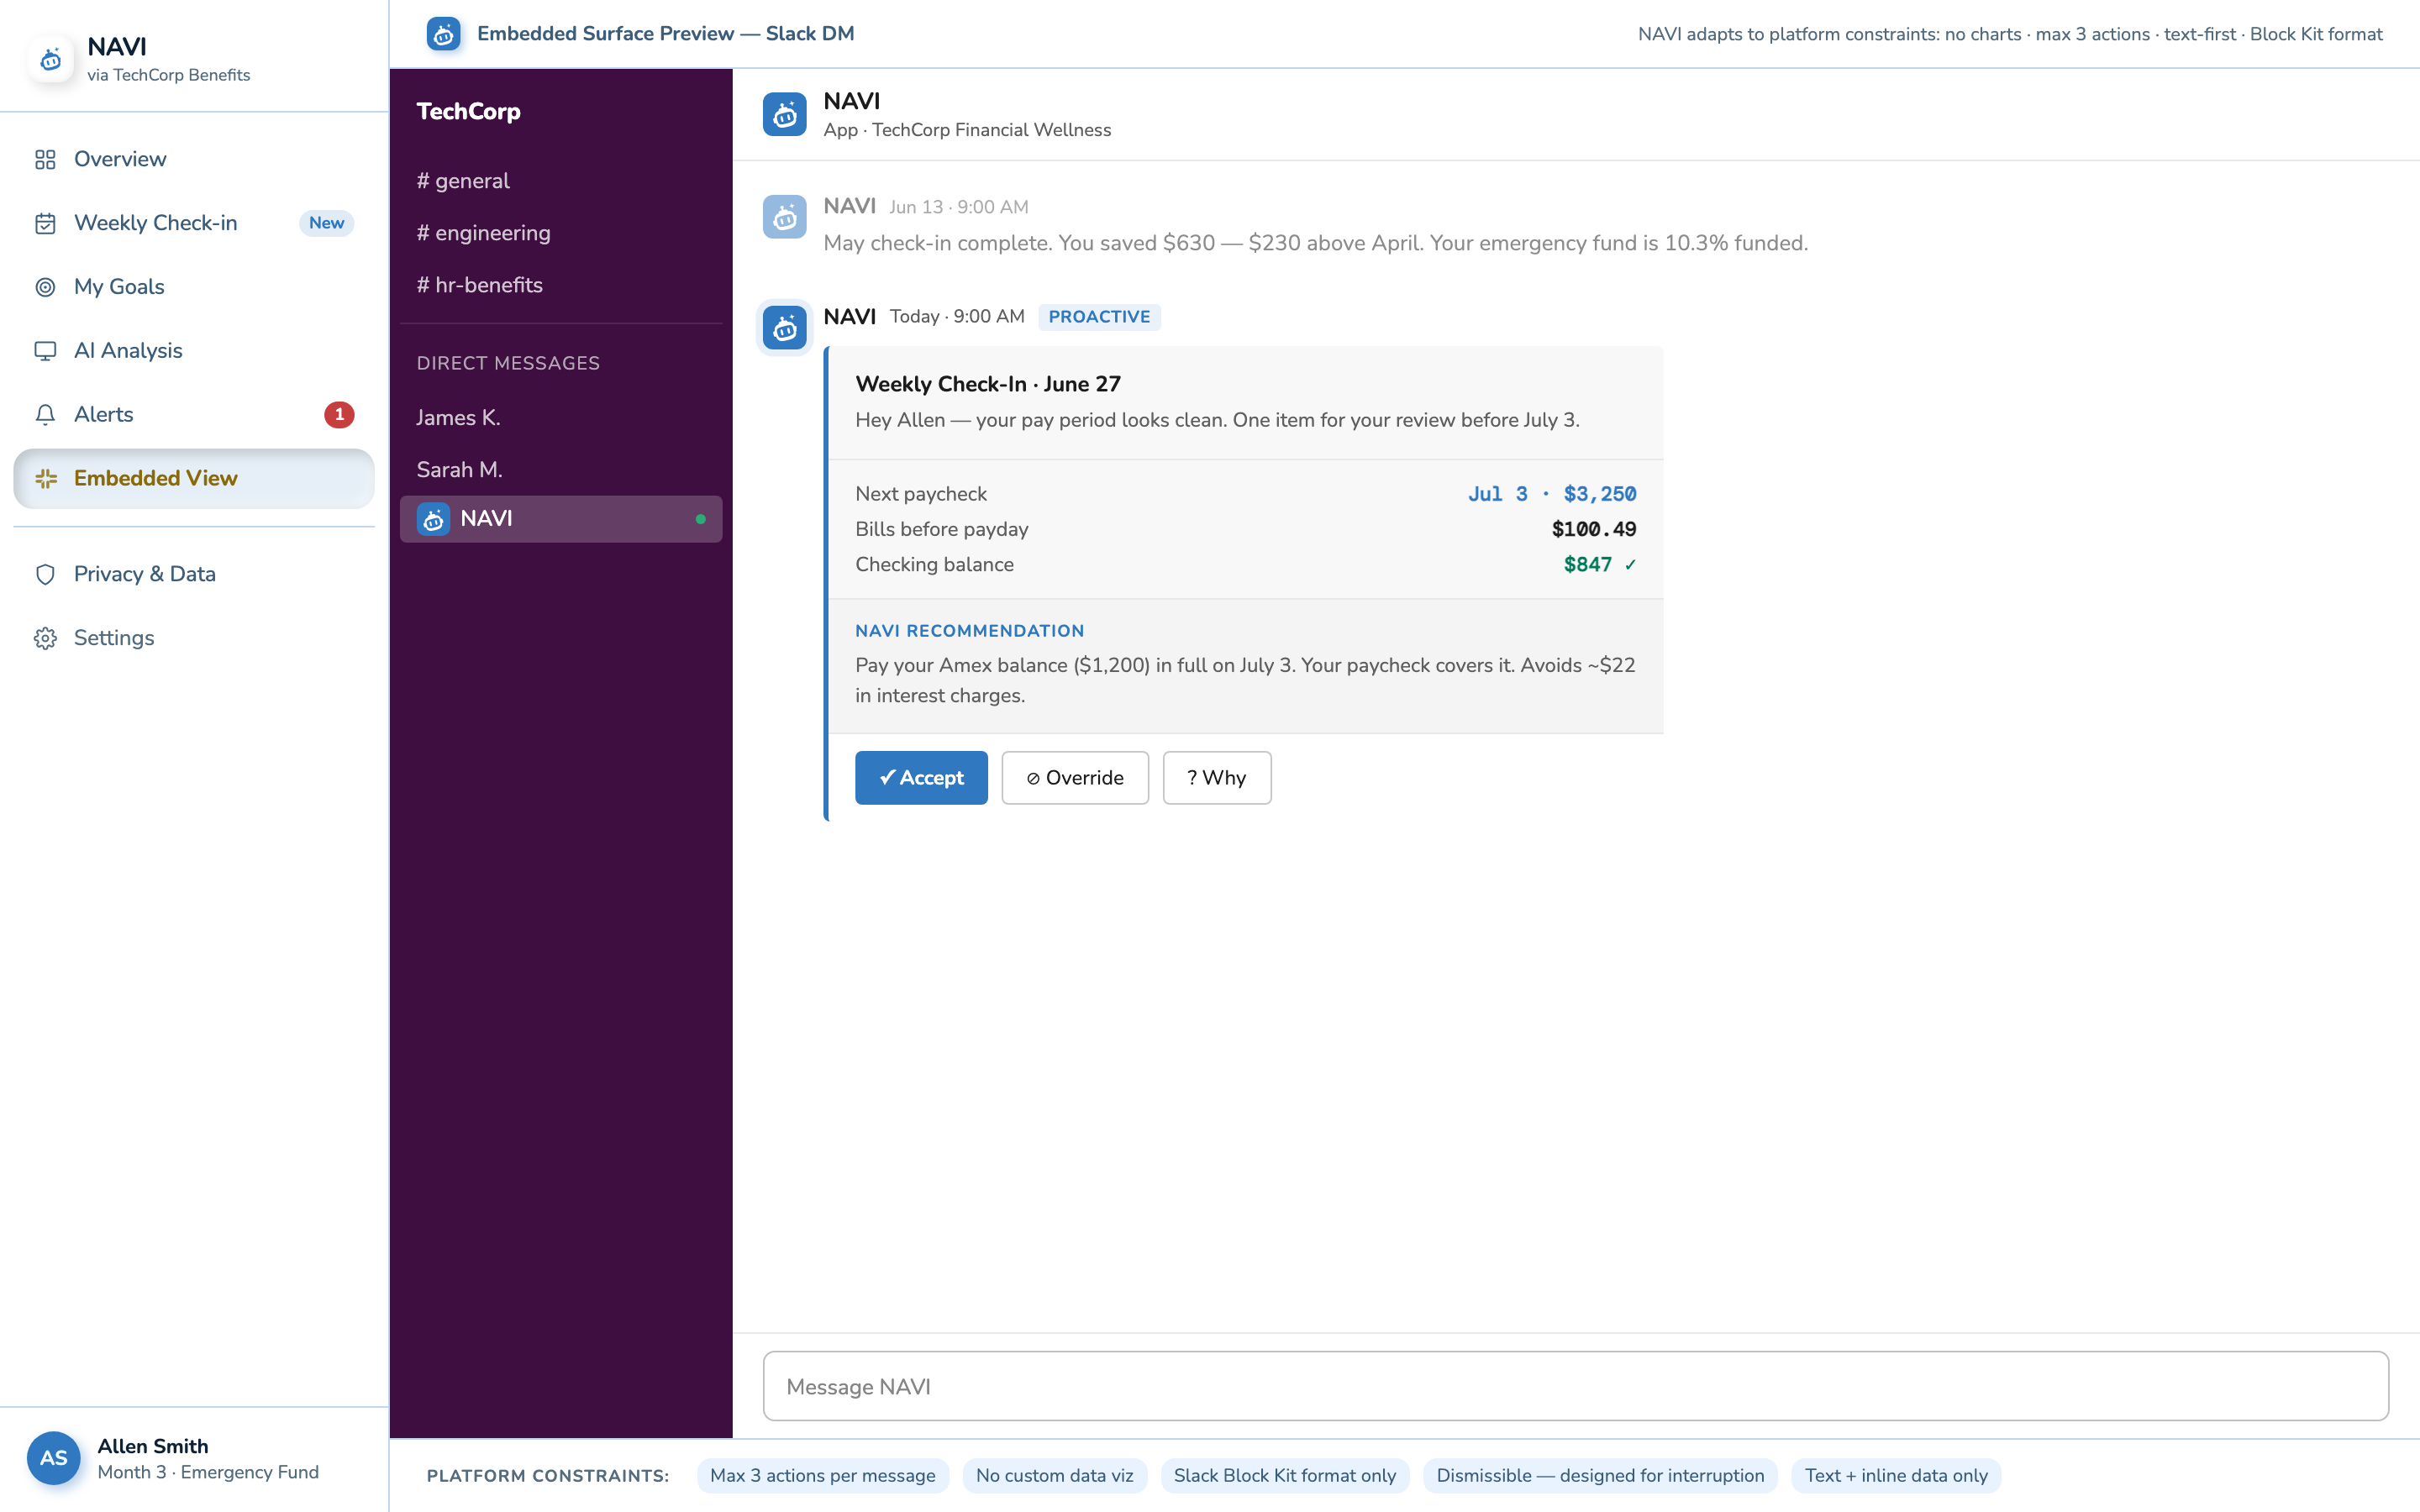Click the Month 3 · Emergency Fund status text
Image resolution: width=2420 pixels, height=1512 pixels.
pyautogui.click(x=208, y=1472)
